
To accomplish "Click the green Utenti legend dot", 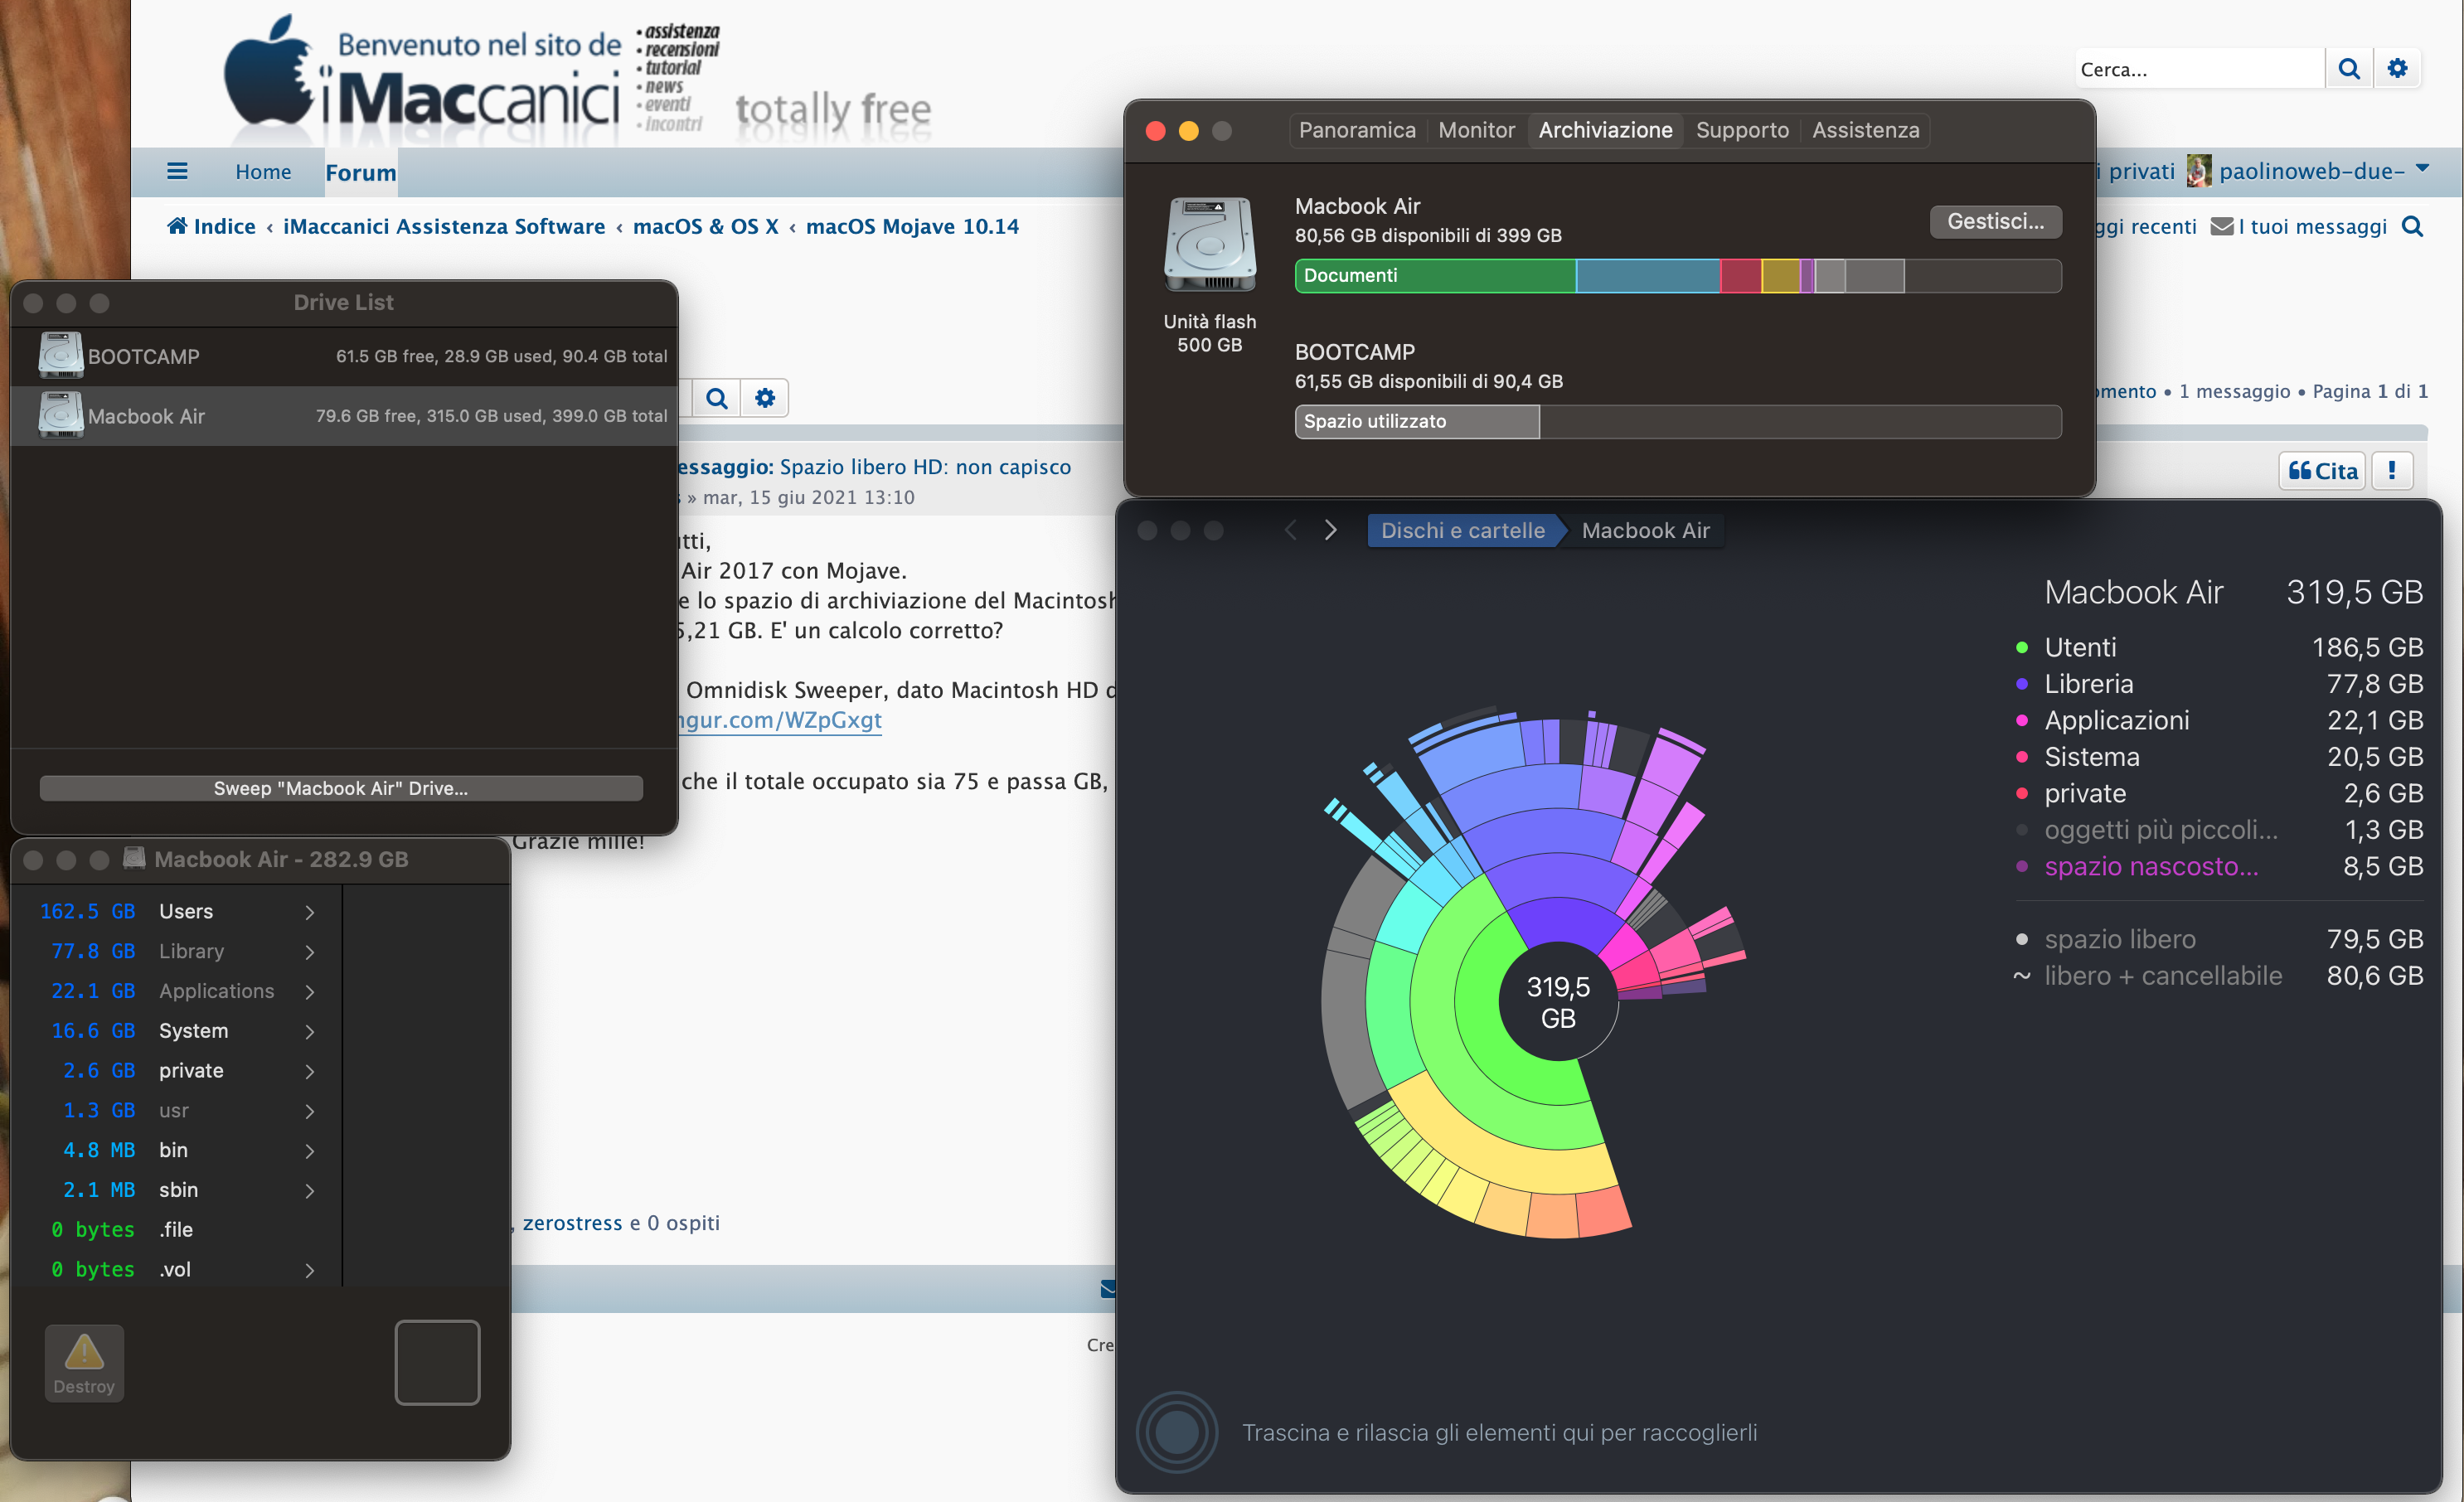I will tap(2021, 647).
